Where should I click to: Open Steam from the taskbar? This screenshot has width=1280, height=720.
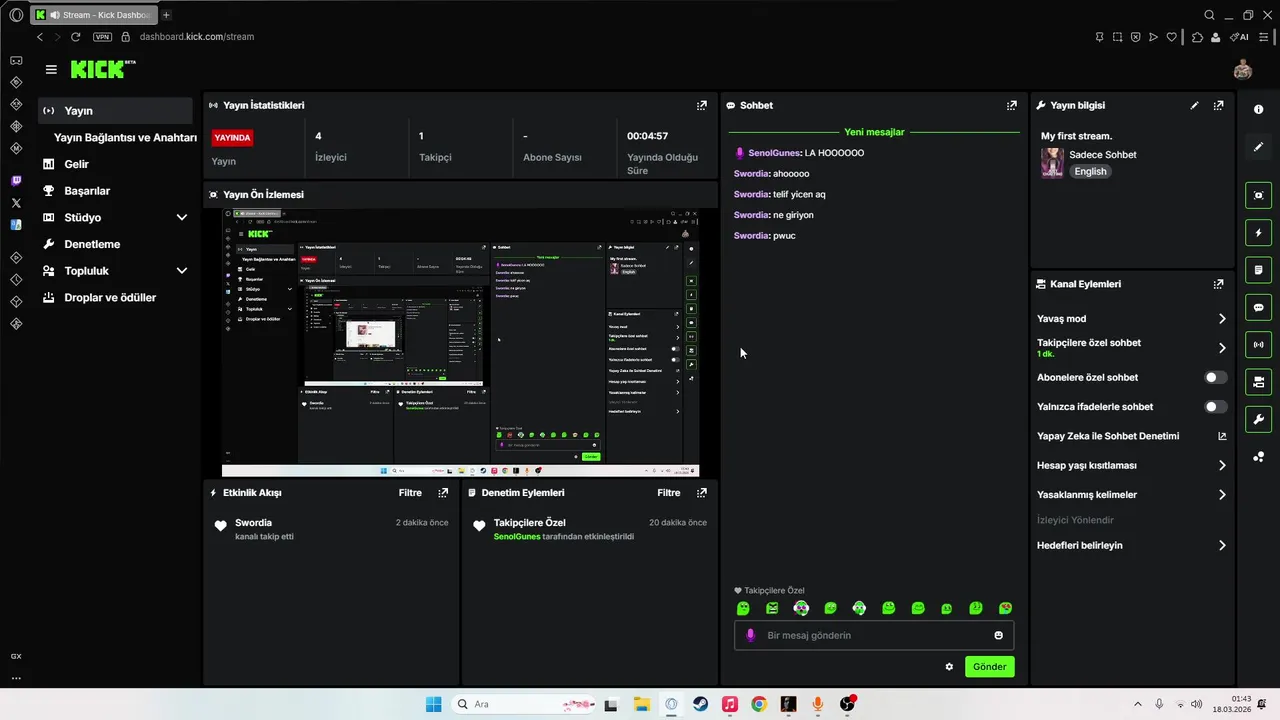tap(700, 704)
